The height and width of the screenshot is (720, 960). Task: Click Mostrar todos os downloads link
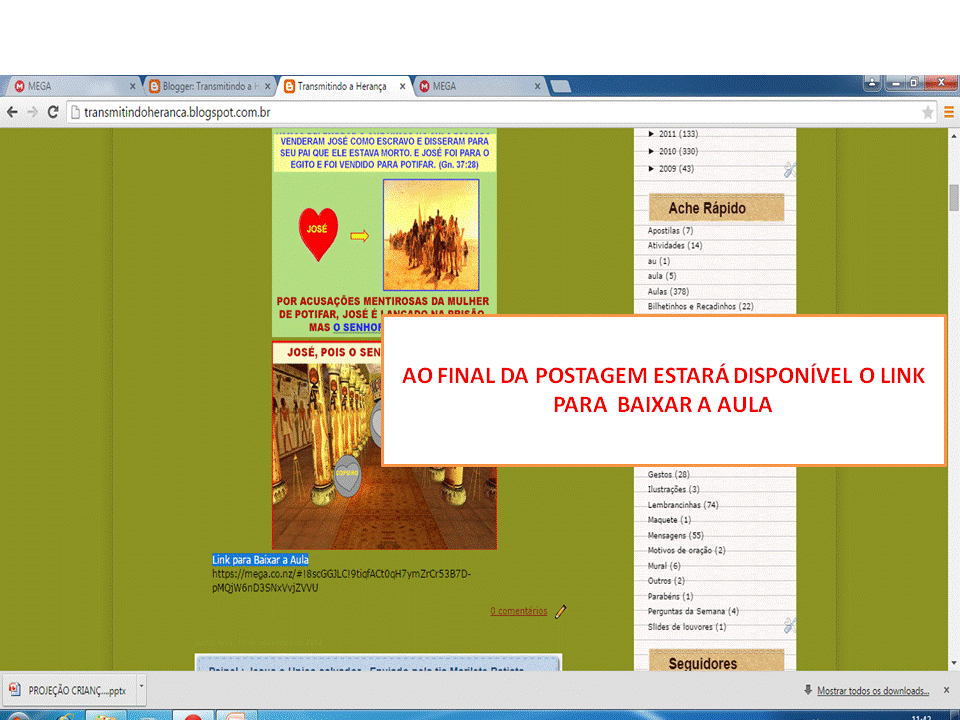pyautogui.click(x=873, y=691)
